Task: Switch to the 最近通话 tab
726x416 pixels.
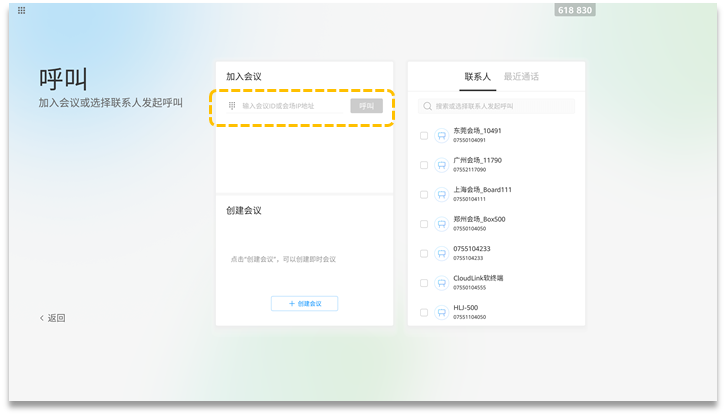Action: pos(521,76)
